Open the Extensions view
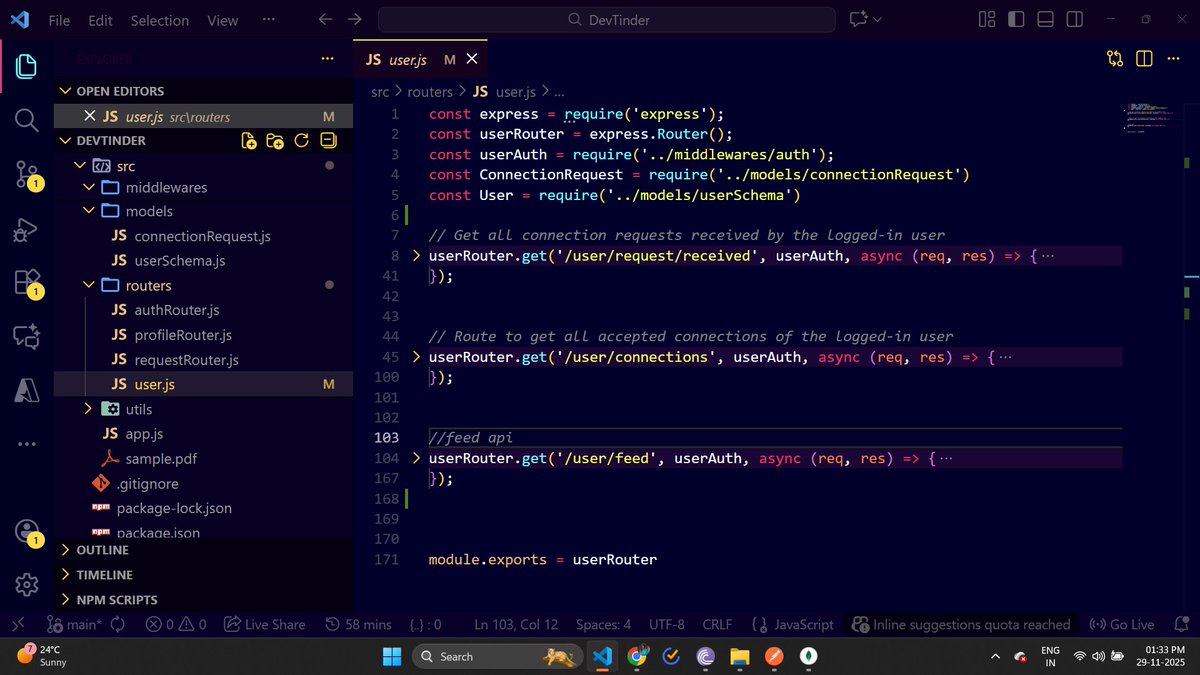The image size is (1200, 675). point(26,283)
